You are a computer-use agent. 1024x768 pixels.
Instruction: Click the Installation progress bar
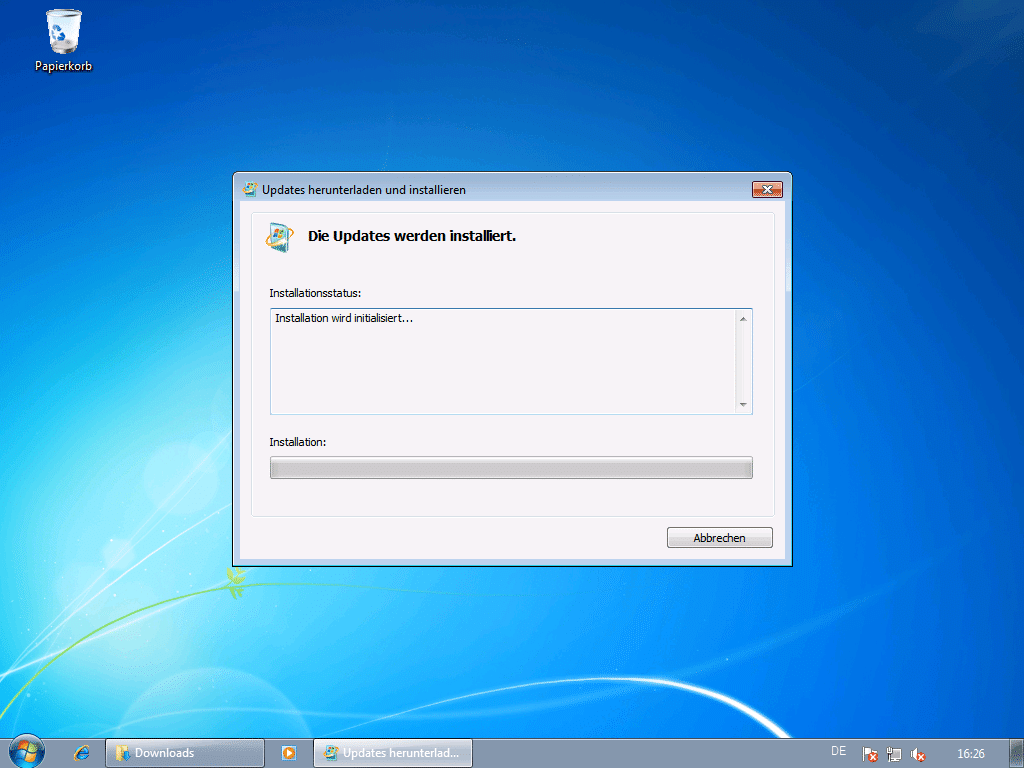[511, 468]
